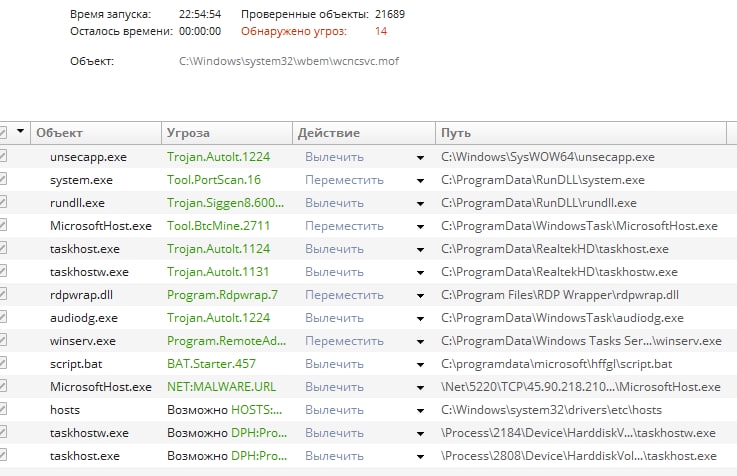Toggle the checkbox beside hosts entry

point(2,410)
